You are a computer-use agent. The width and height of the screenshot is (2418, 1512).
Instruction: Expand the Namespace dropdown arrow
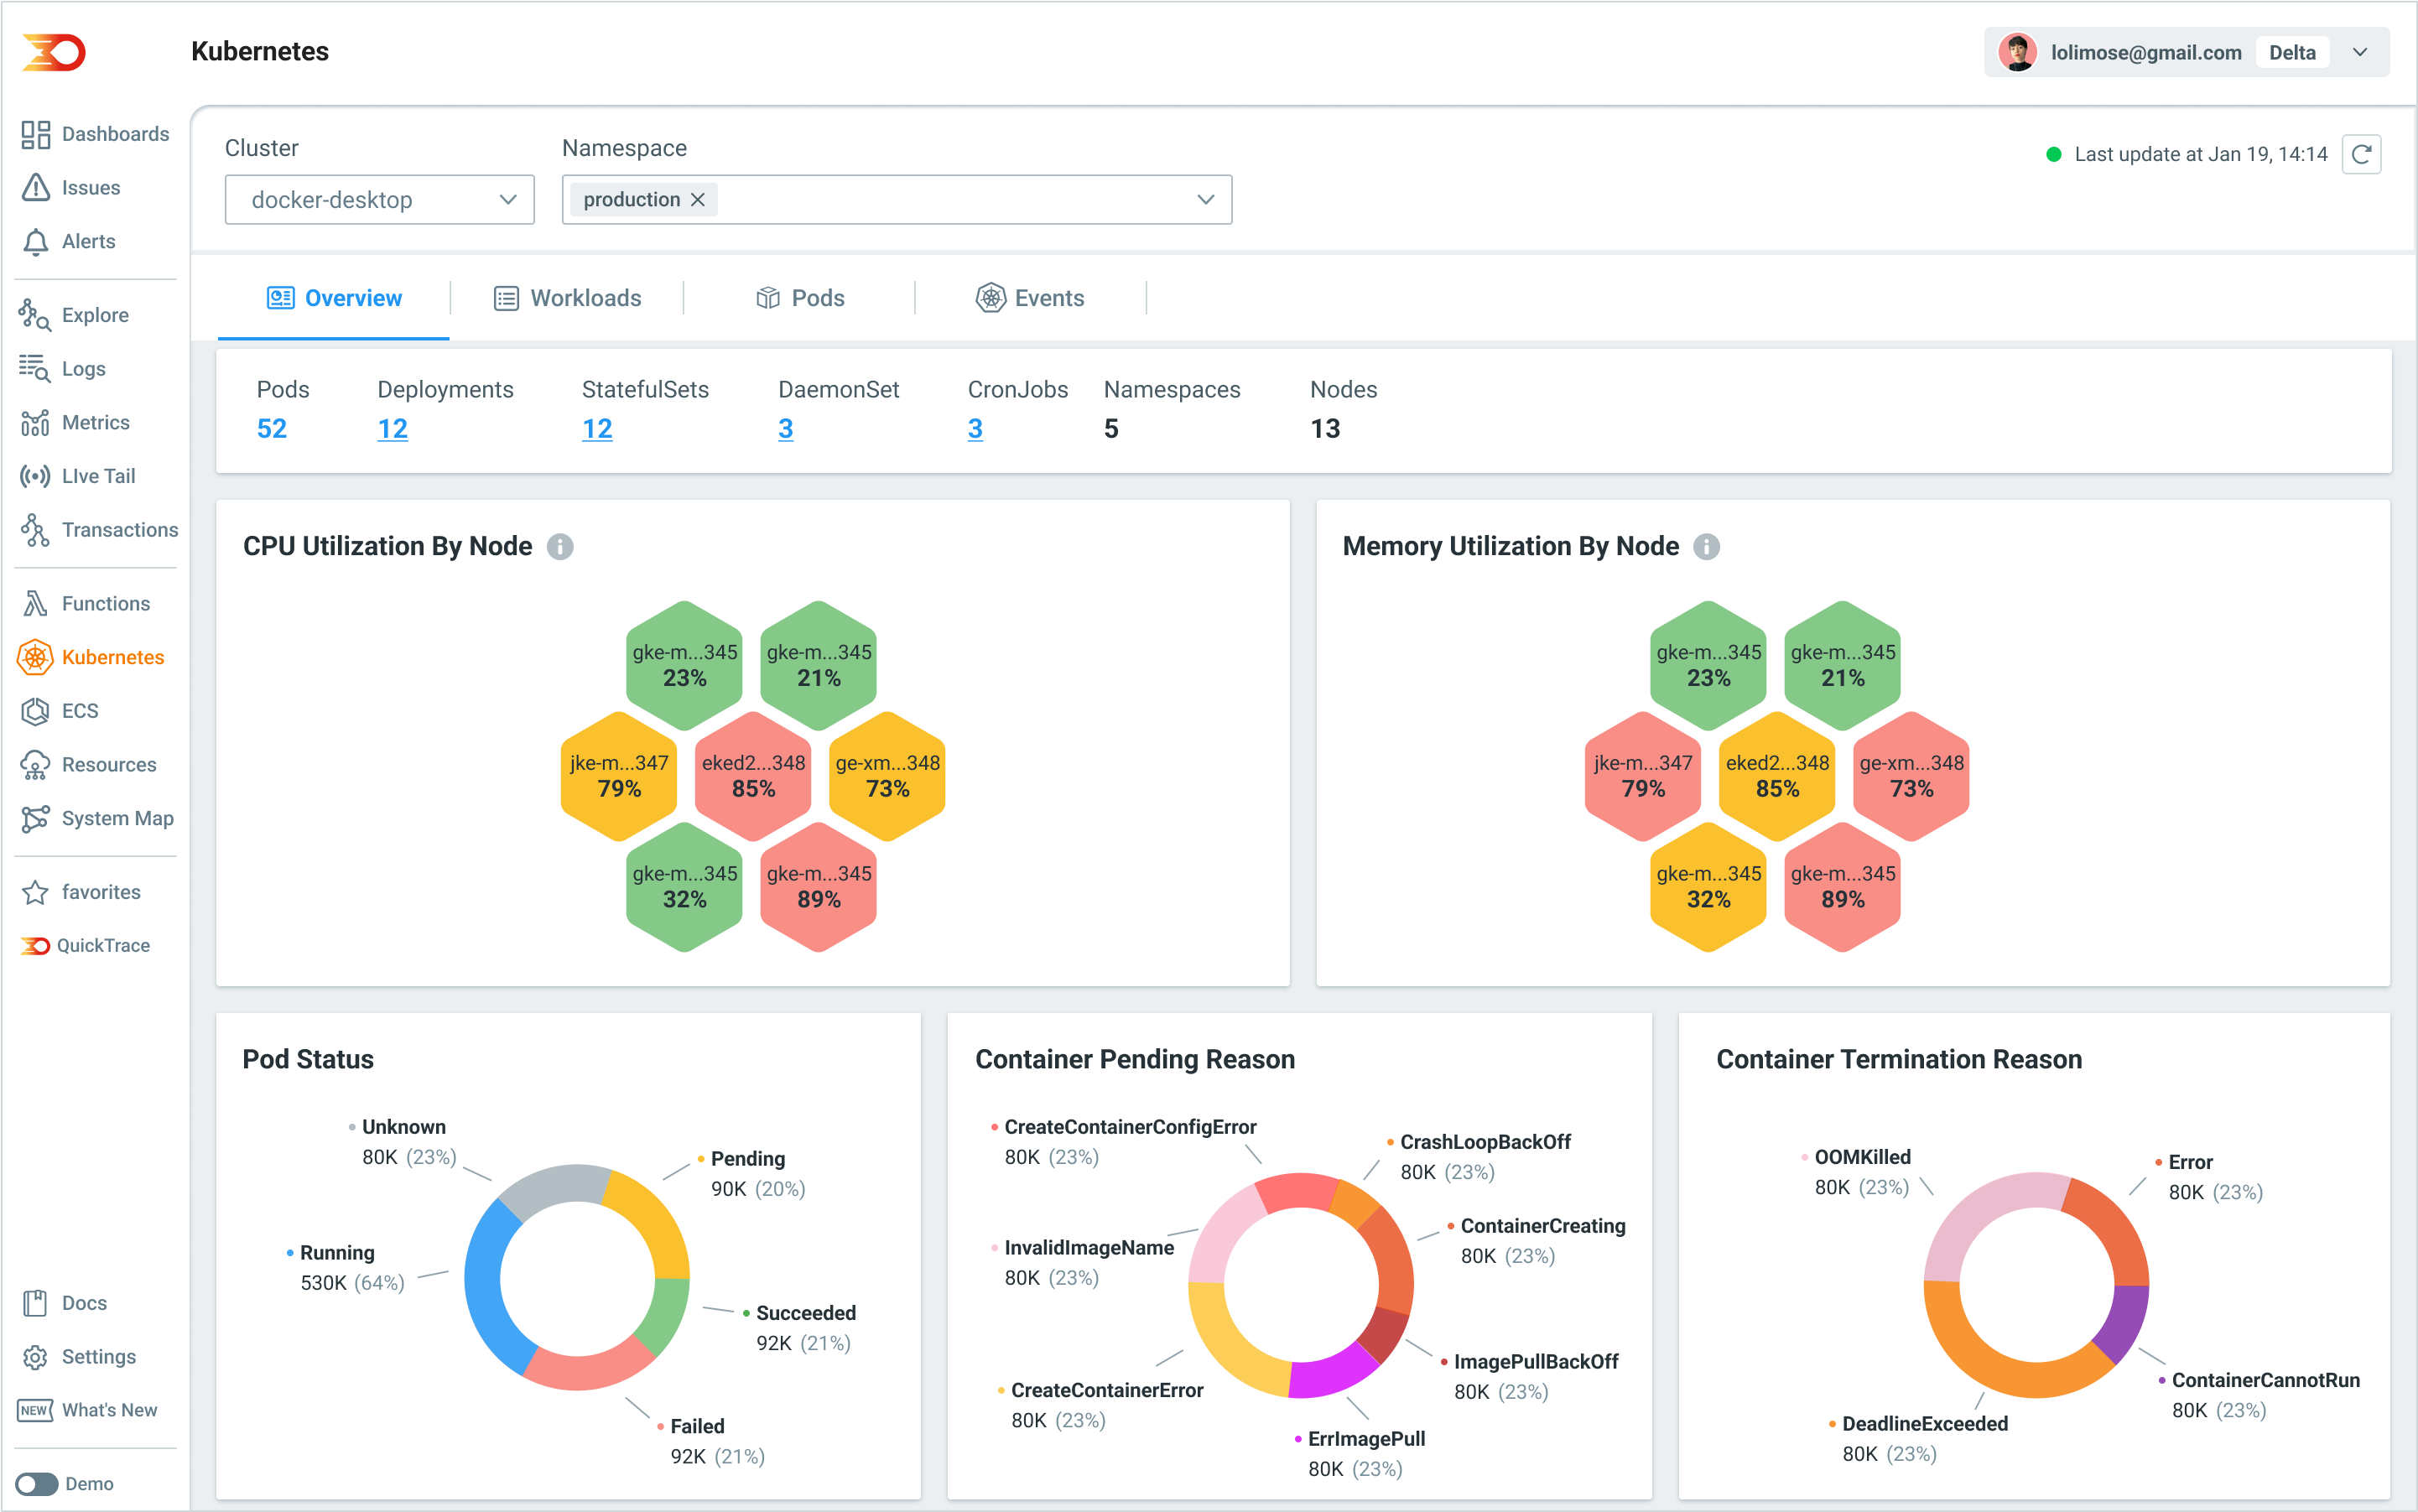1205,200
